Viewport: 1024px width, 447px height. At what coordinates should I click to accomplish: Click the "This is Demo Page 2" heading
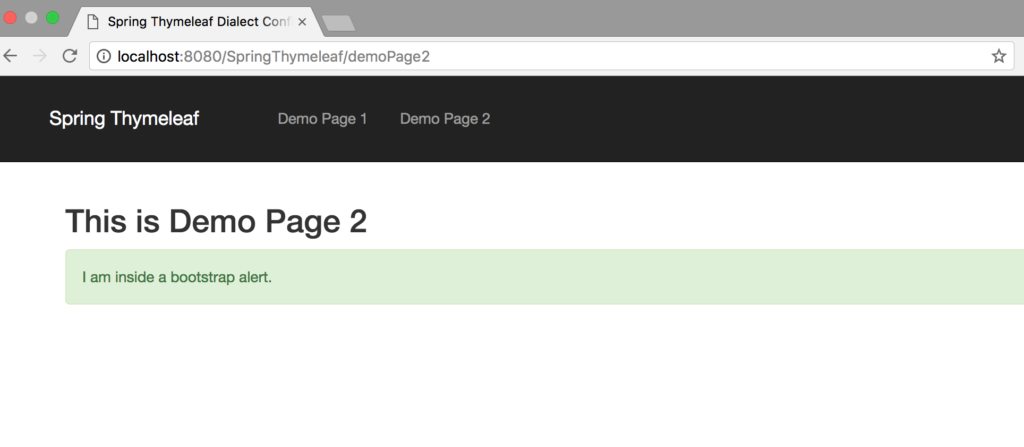tap(216, 221)
